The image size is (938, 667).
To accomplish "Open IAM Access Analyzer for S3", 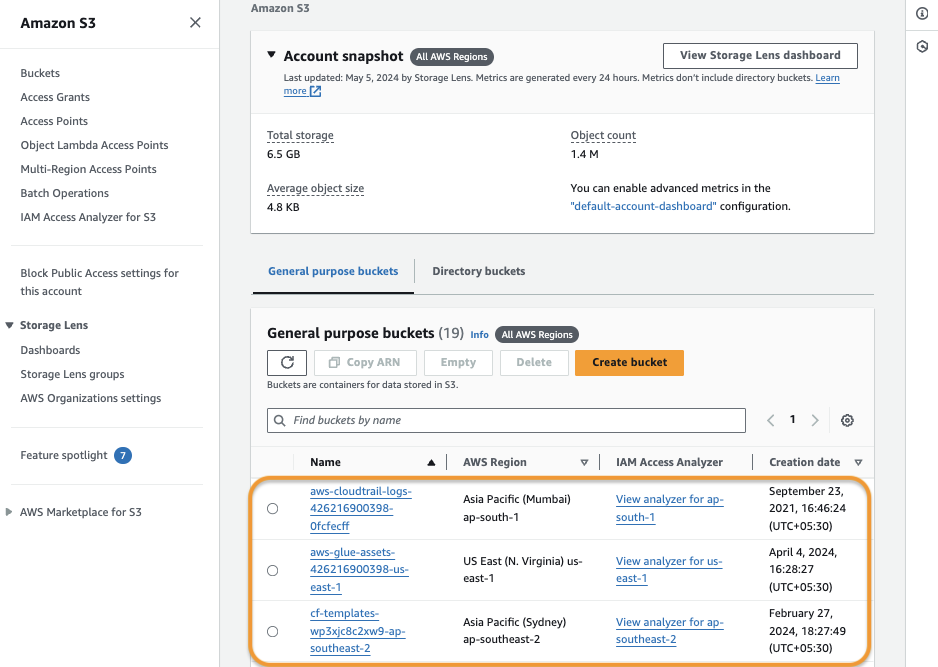I will [88, 217].
